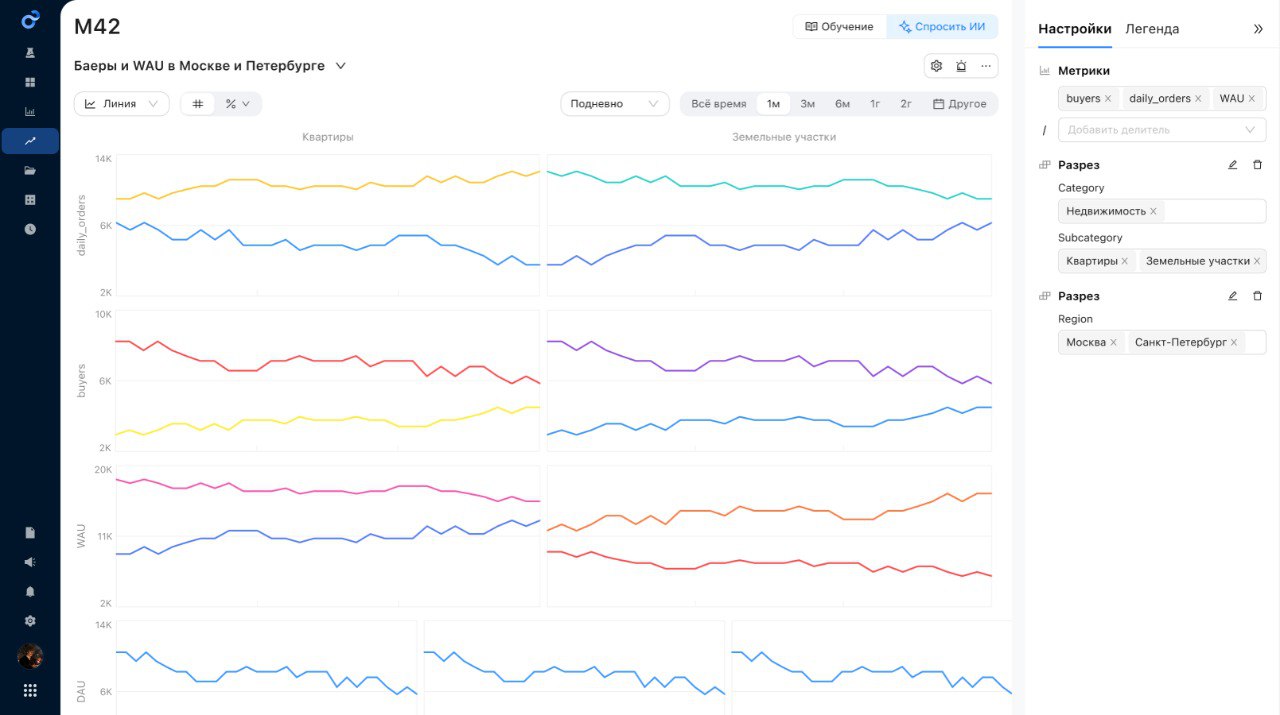Click the alert siren icon above the chart

961,66
